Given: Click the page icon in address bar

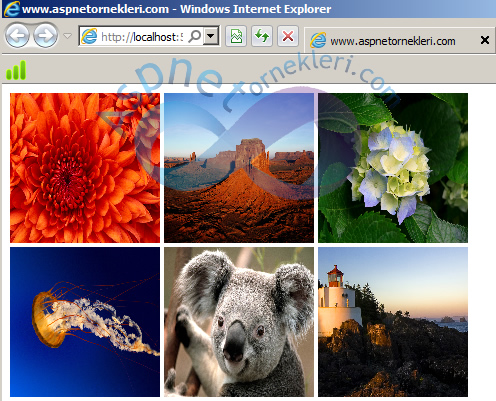Looking at the screenshot, I should point(89,36).
